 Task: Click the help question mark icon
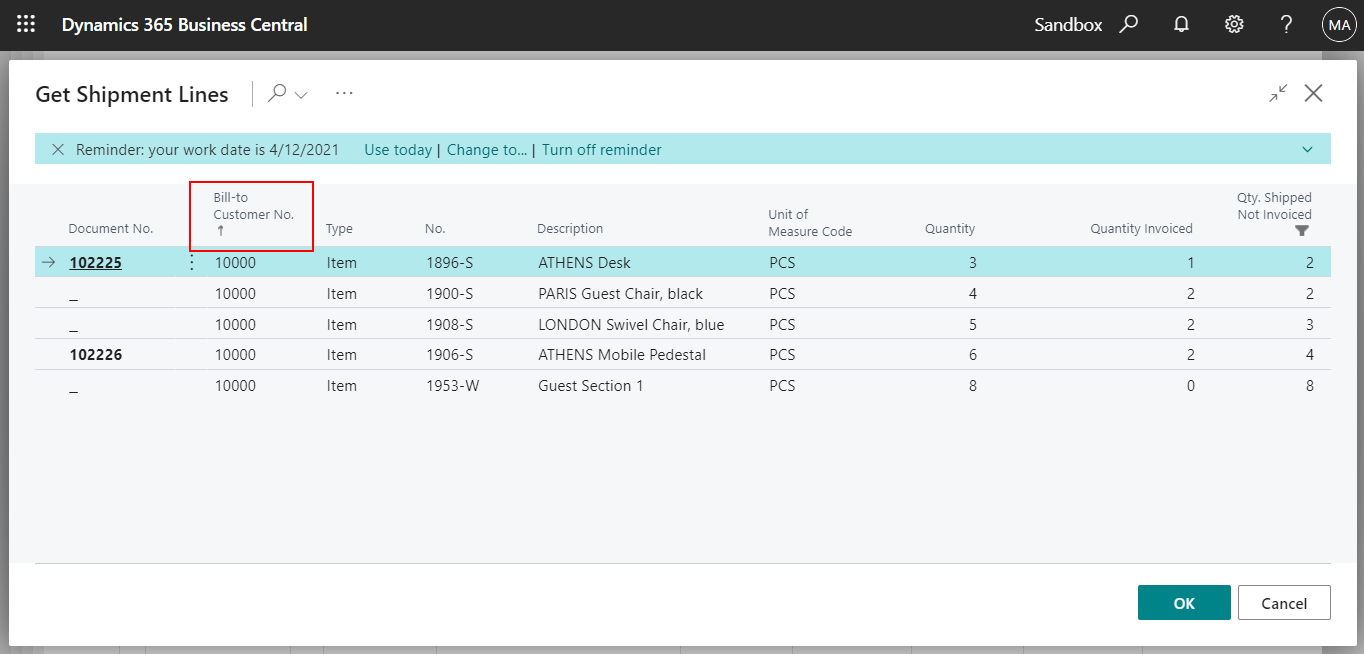click(1286, 24)
